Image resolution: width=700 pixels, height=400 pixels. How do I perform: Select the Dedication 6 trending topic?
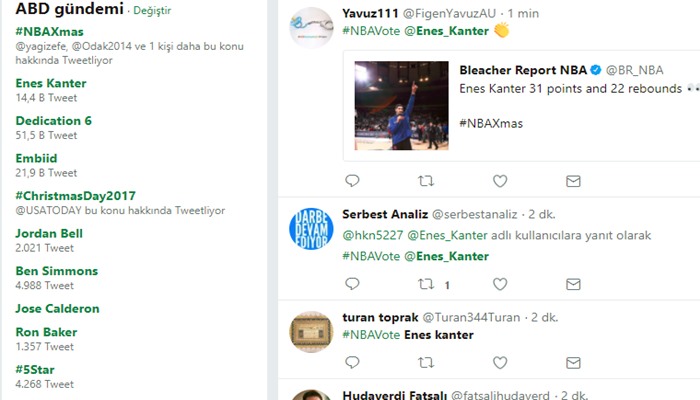tap(54, 121)
